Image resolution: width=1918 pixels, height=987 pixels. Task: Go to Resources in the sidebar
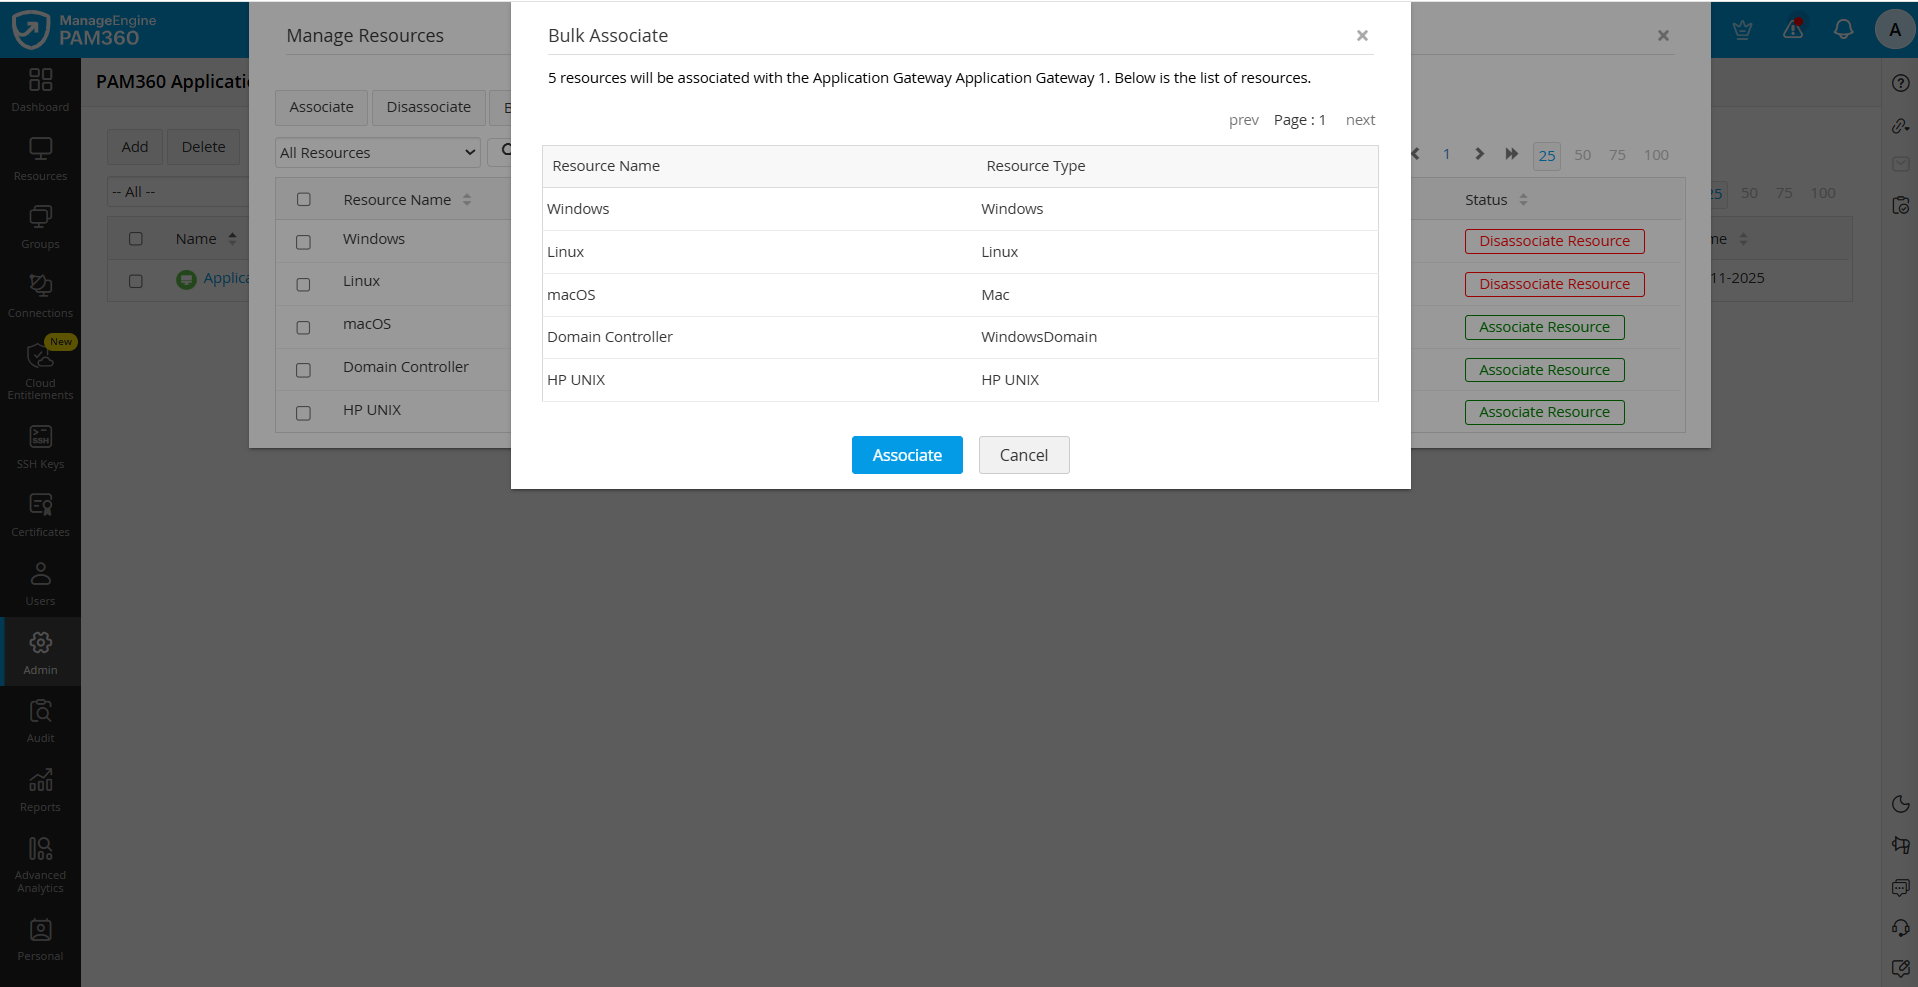tap(40, 158)
